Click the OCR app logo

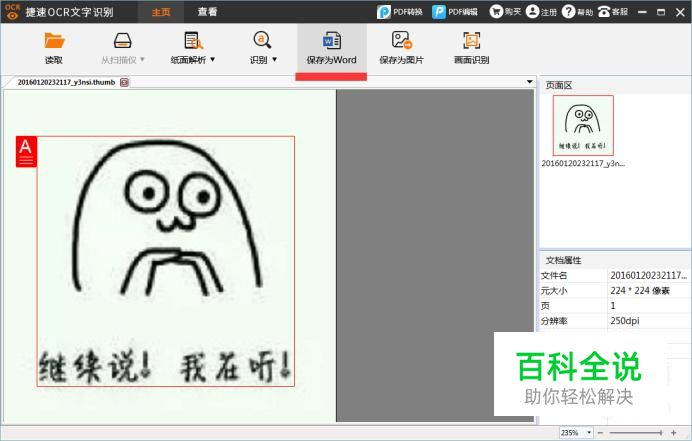coord(12,11)
